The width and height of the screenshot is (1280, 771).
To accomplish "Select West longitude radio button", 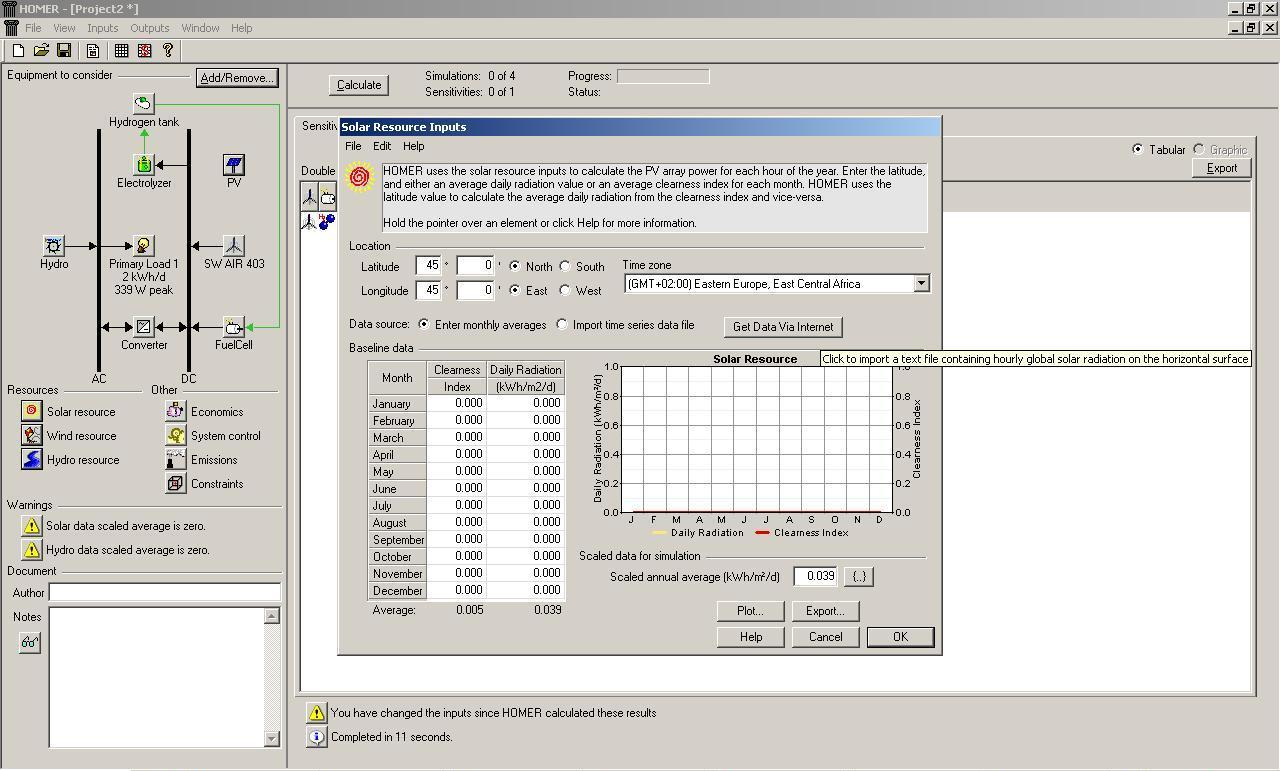I will [565, 290].
